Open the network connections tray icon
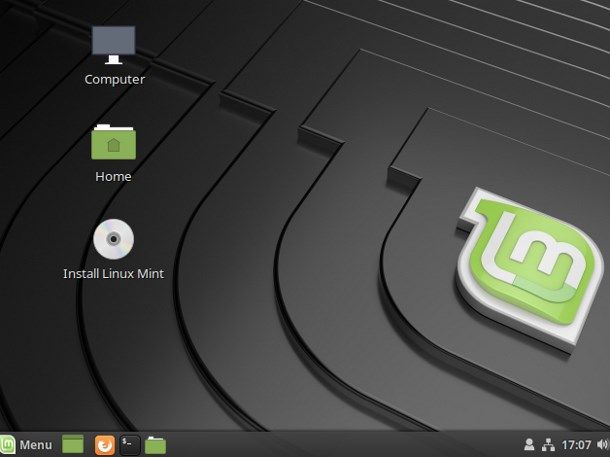This screenshot has width=610, height=457. pyautogui.click(x=549, y=445)
